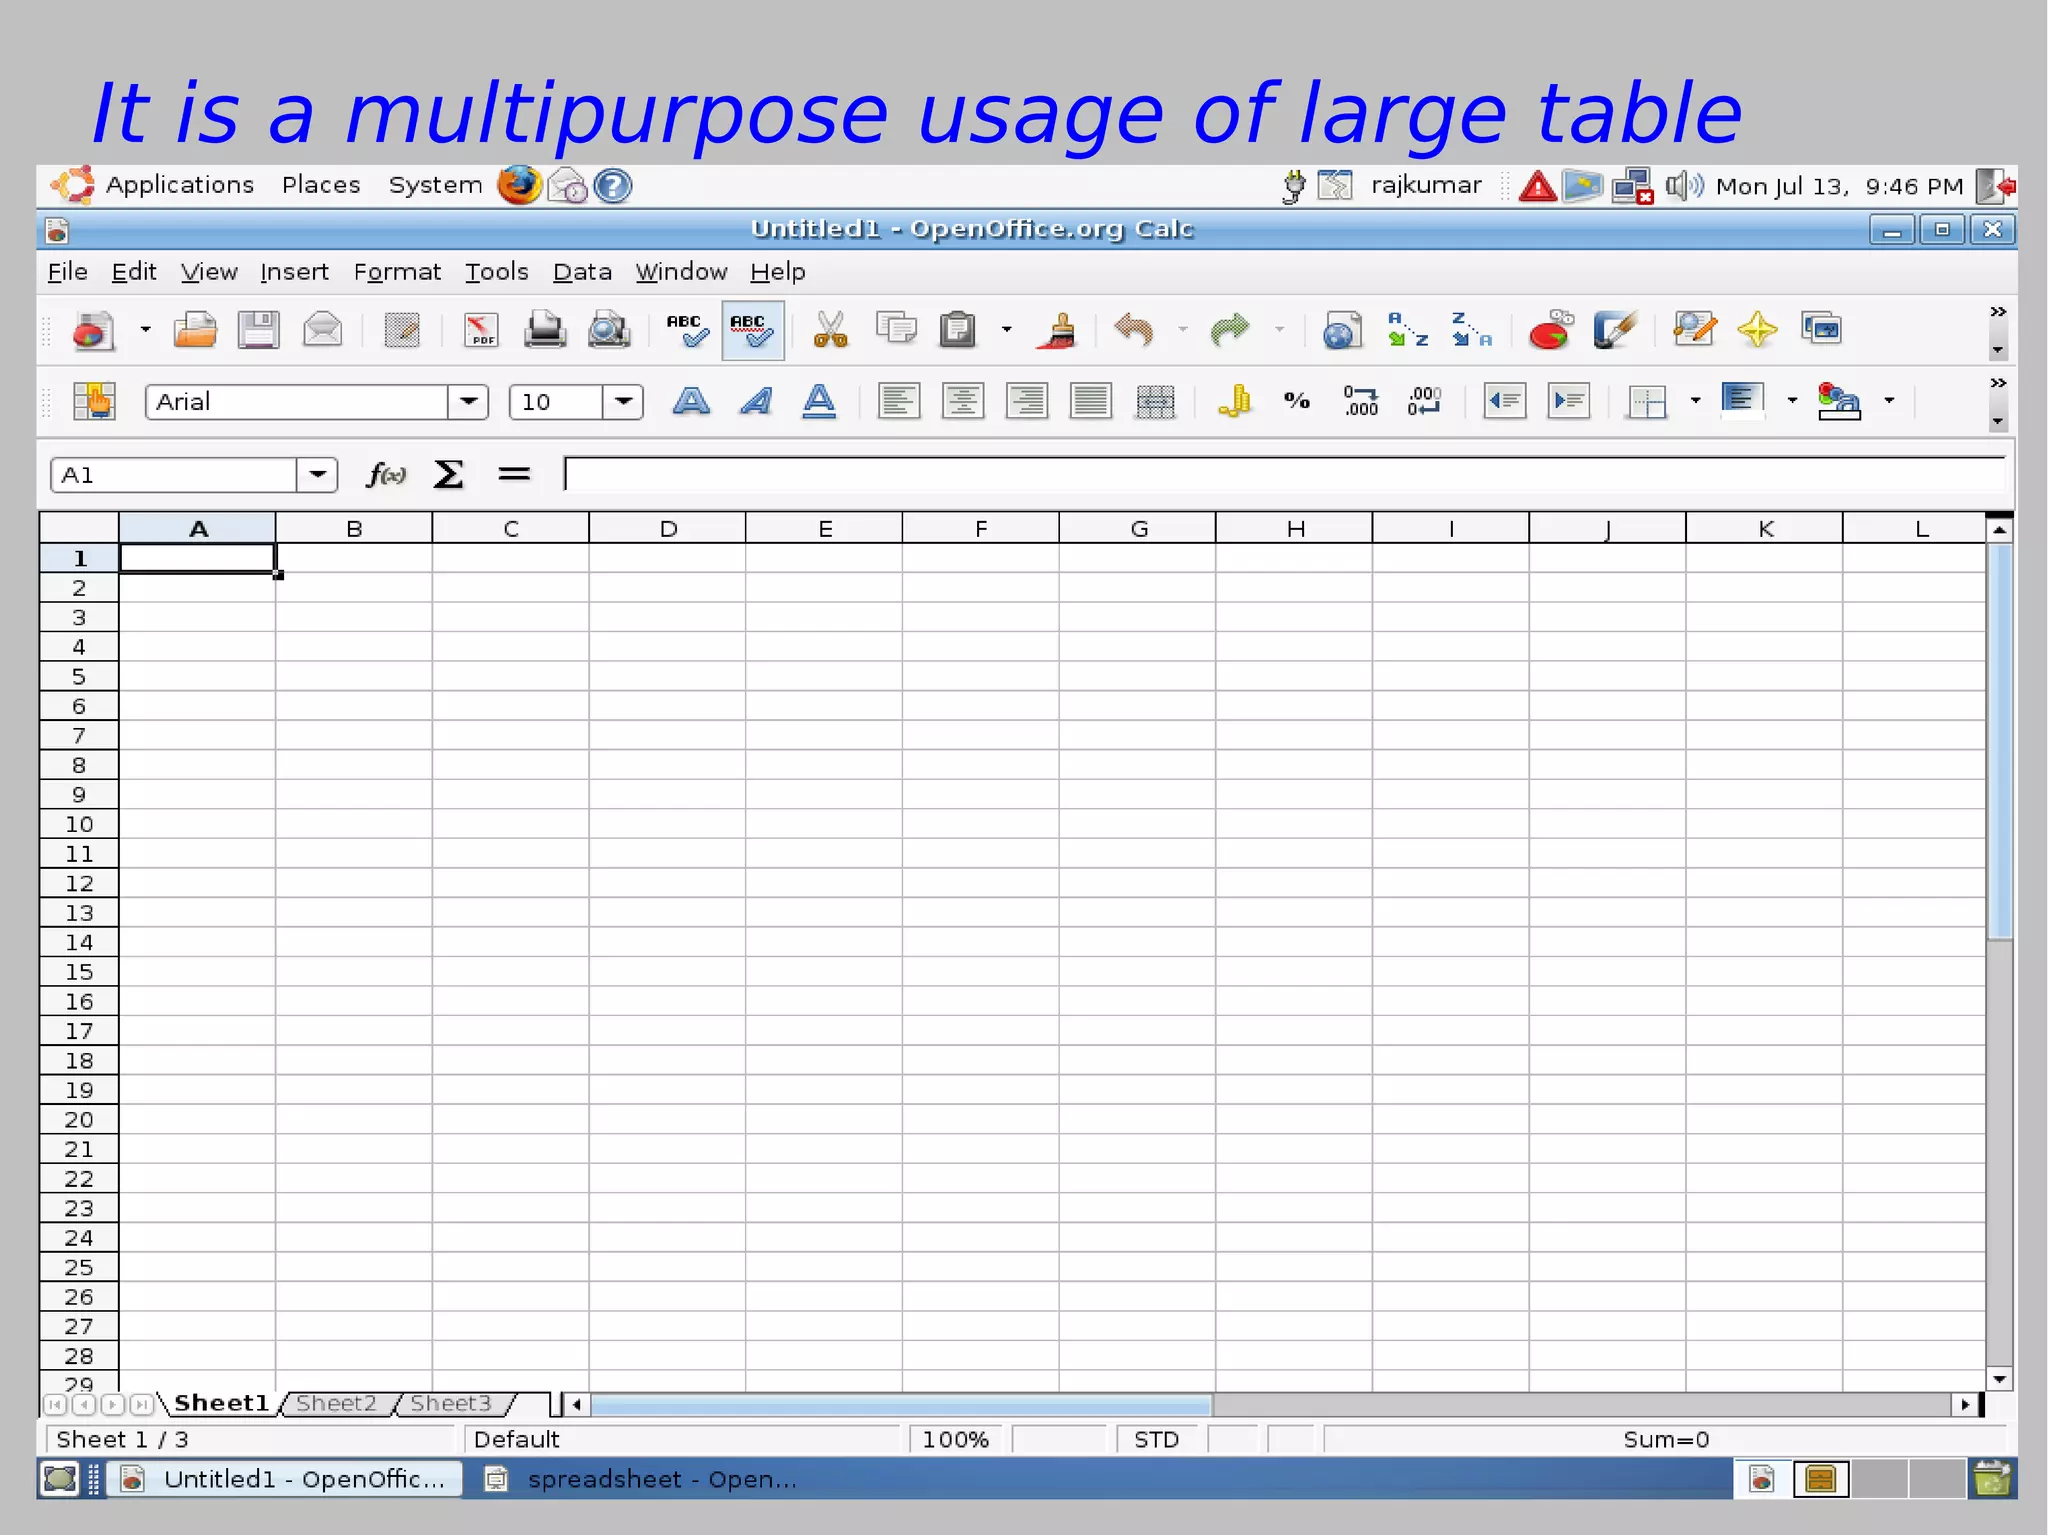The image size is (2048, 1535).
Task: Toggle Center horizontally alignment
Action: coord(962,402)
